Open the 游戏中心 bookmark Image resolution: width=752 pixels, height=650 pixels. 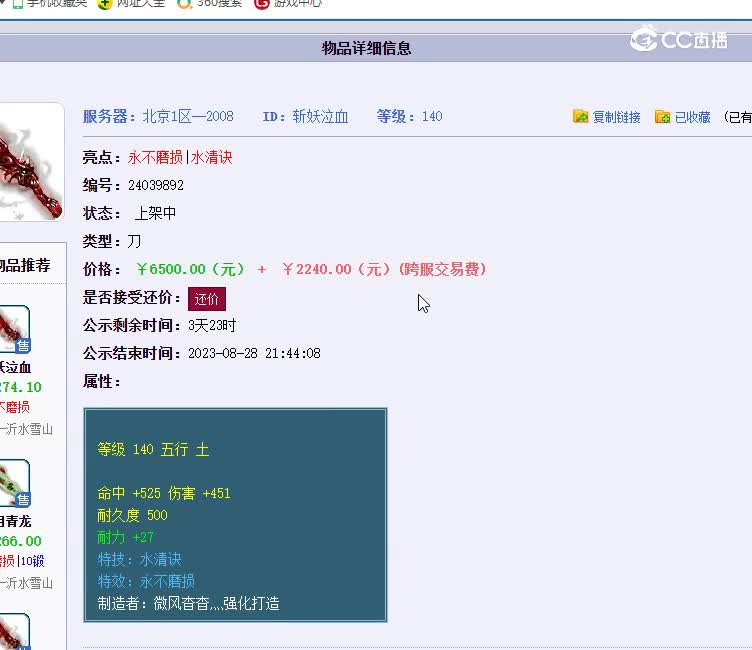tap(297, 3)
